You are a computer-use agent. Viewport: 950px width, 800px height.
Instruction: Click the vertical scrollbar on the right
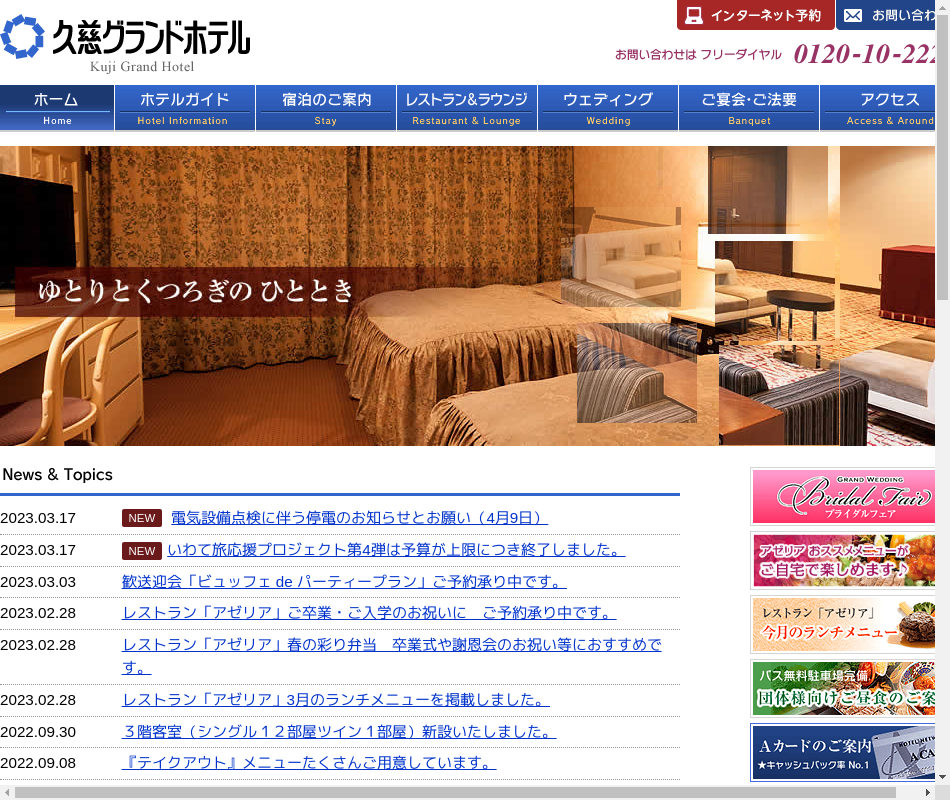pos(942,160)
